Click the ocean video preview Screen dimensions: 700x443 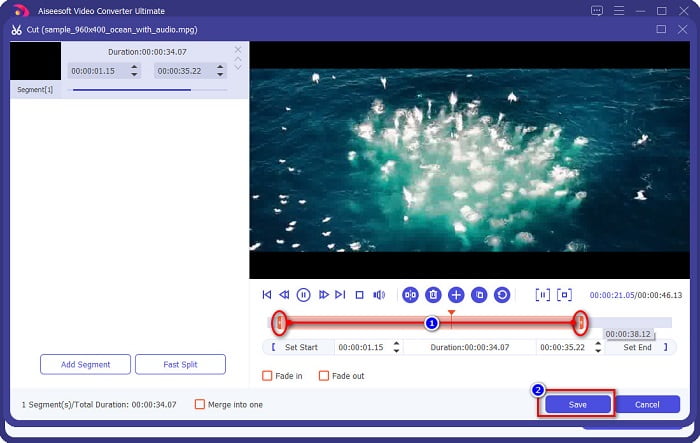470,160
